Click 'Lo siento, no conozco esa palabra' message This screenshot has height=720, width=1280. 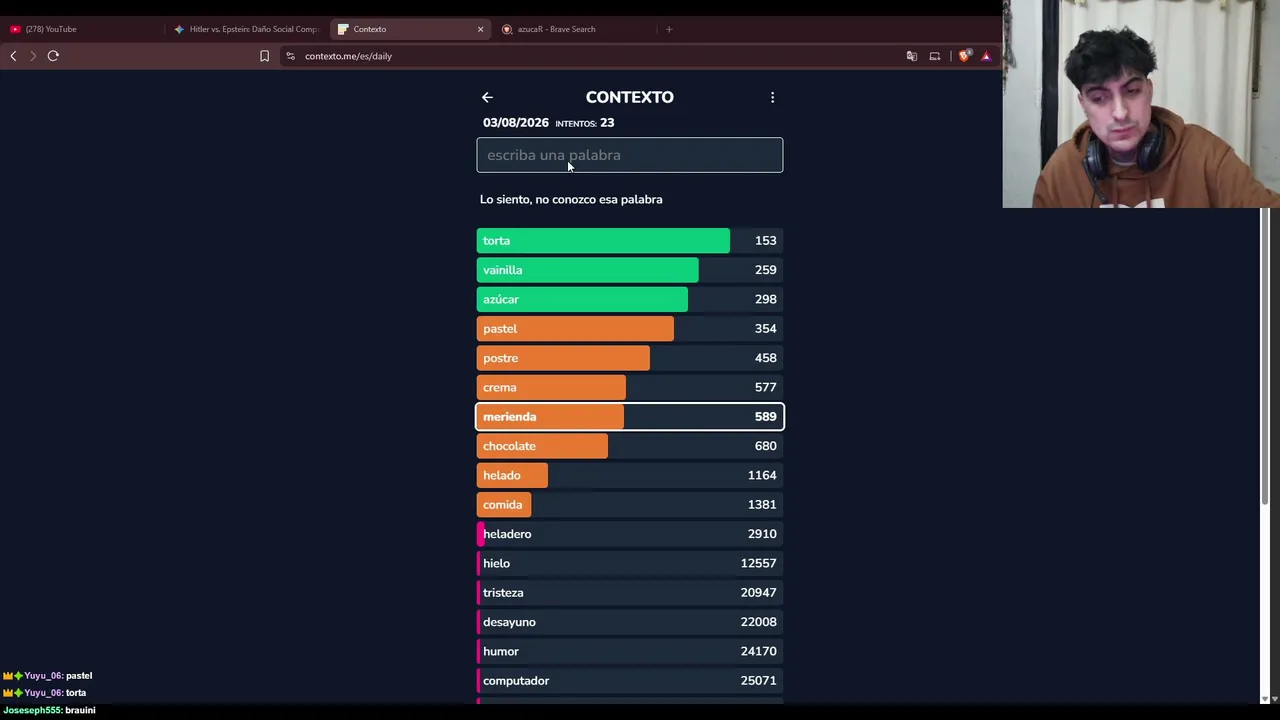click(571, 199)
